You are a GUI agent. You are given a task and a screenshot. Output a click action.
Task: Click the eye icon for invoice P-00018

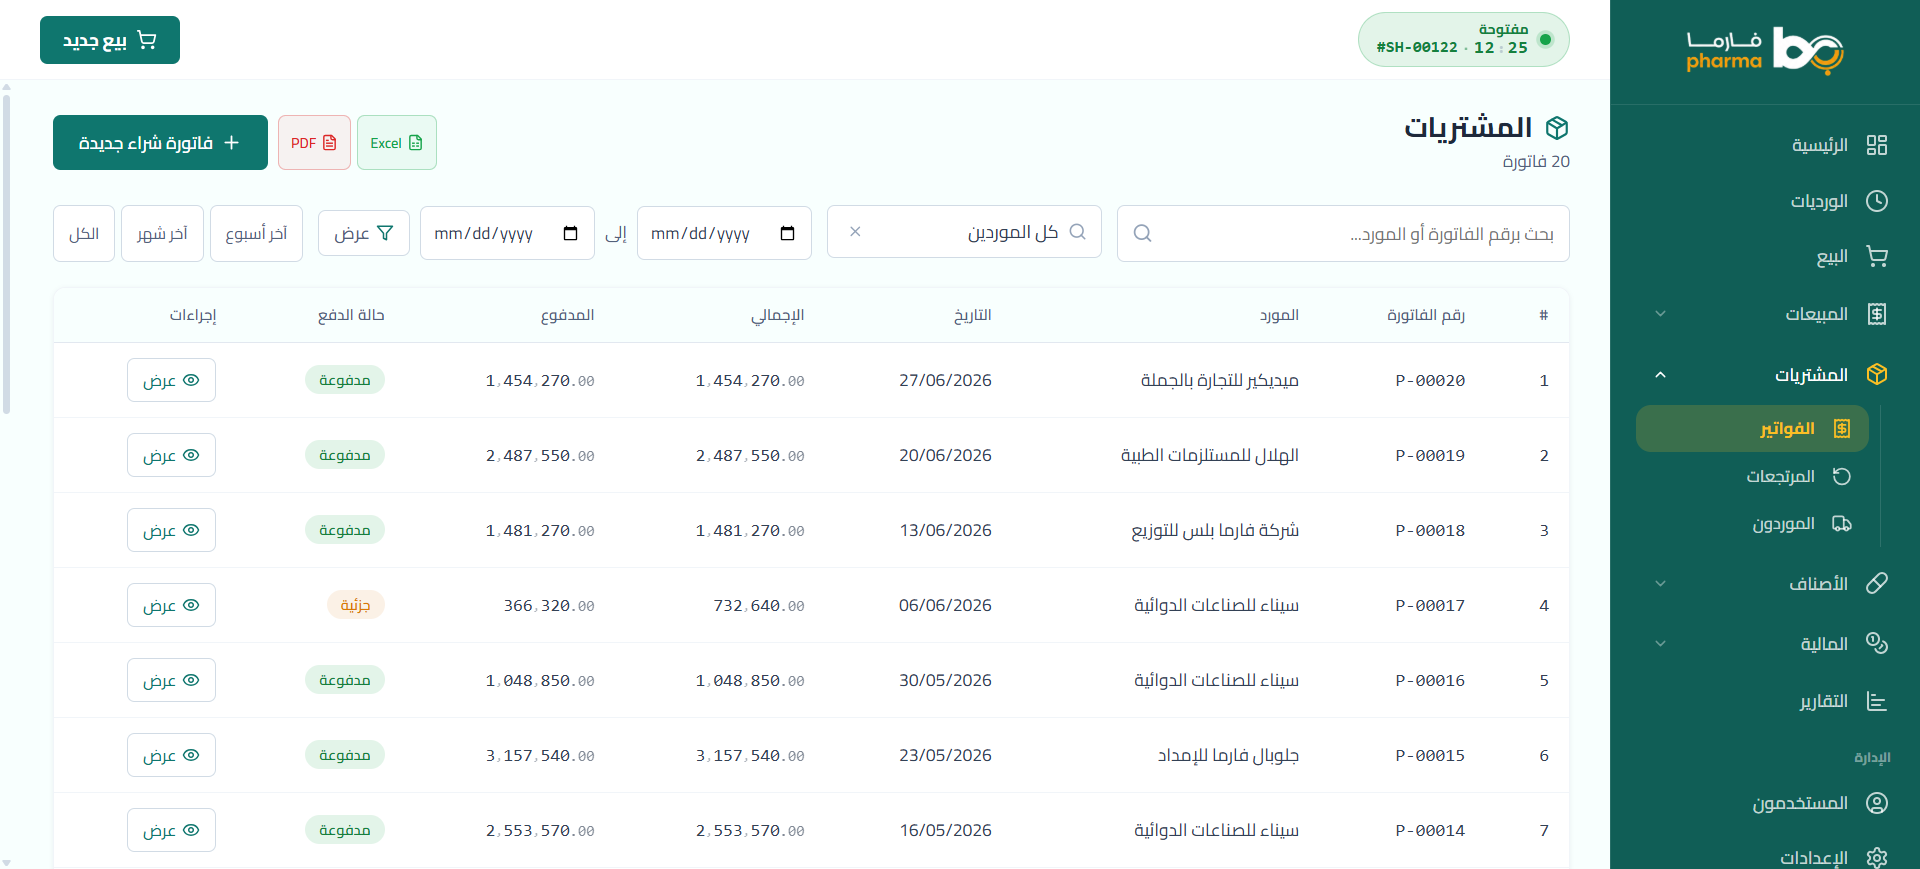191,530
